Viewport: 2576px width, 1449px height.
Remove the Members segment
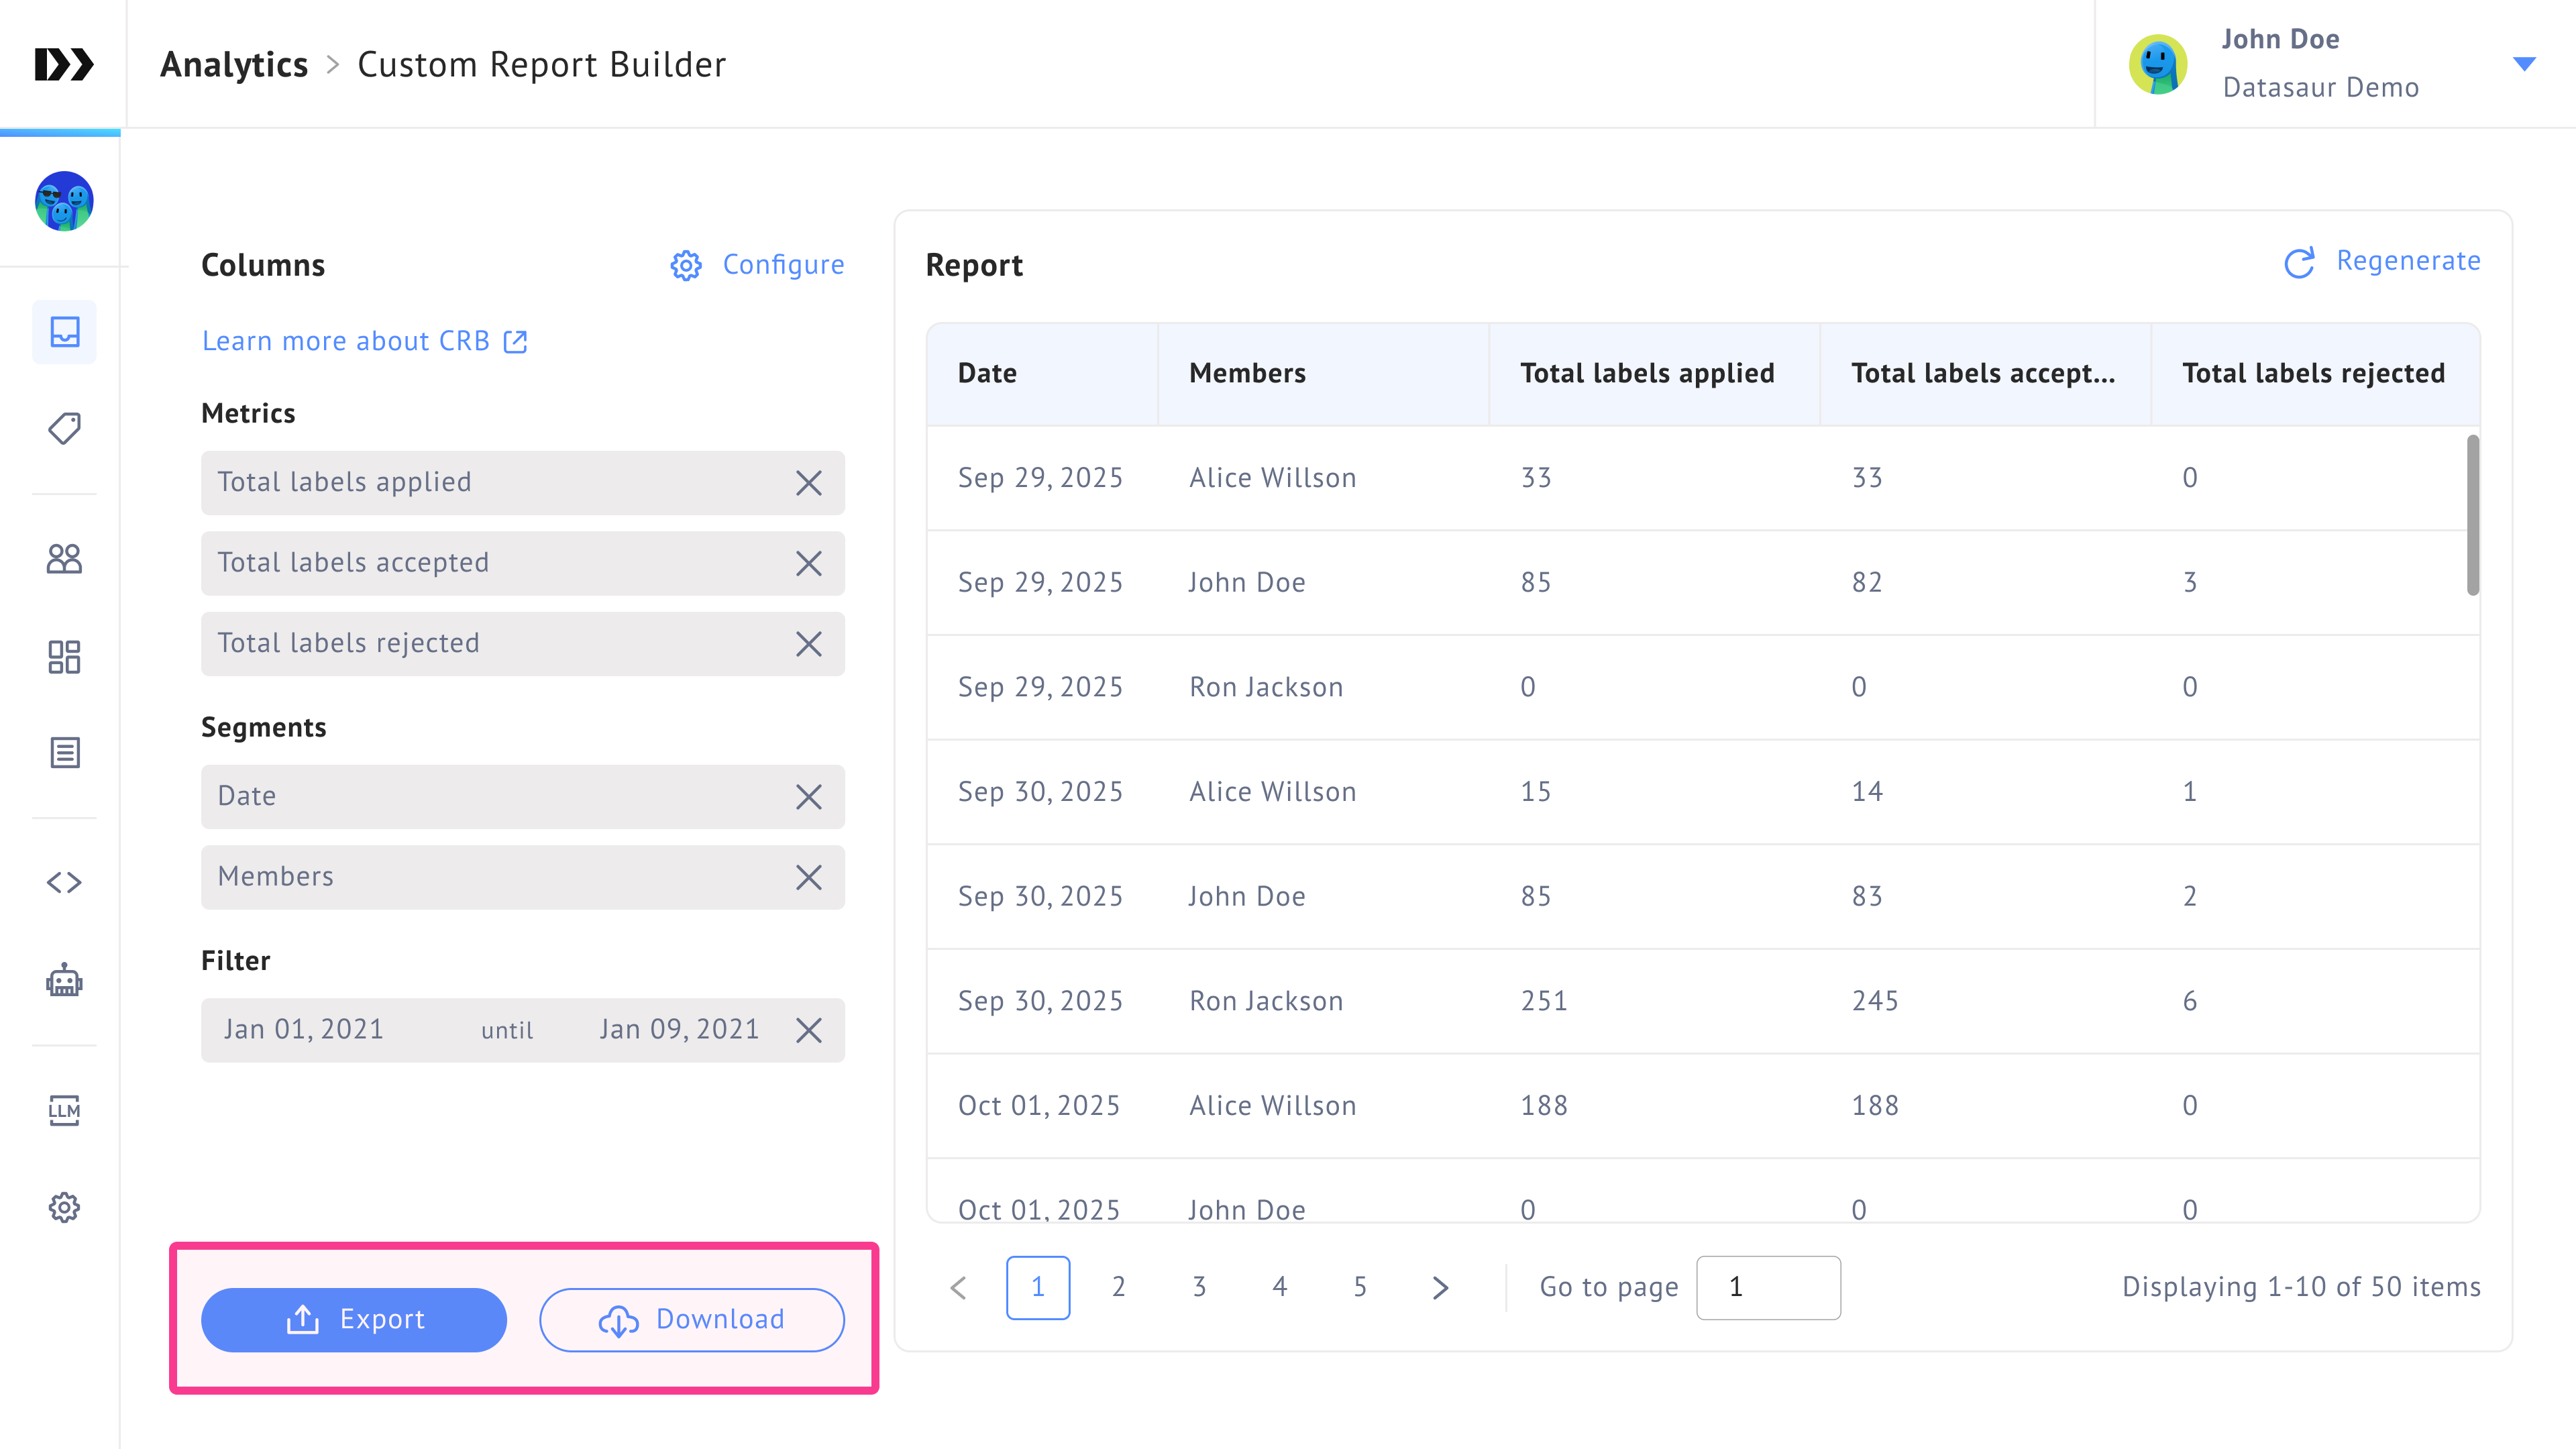[808, 877]
